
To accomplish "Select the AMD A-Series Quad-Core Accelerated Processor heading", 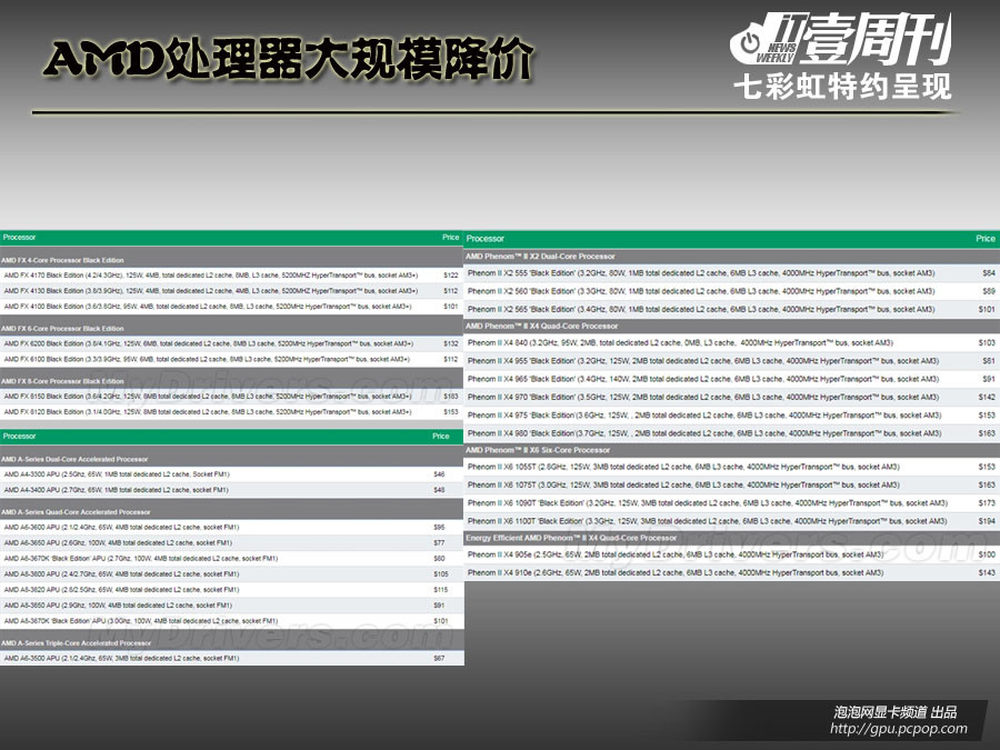I will coord(232,512).
